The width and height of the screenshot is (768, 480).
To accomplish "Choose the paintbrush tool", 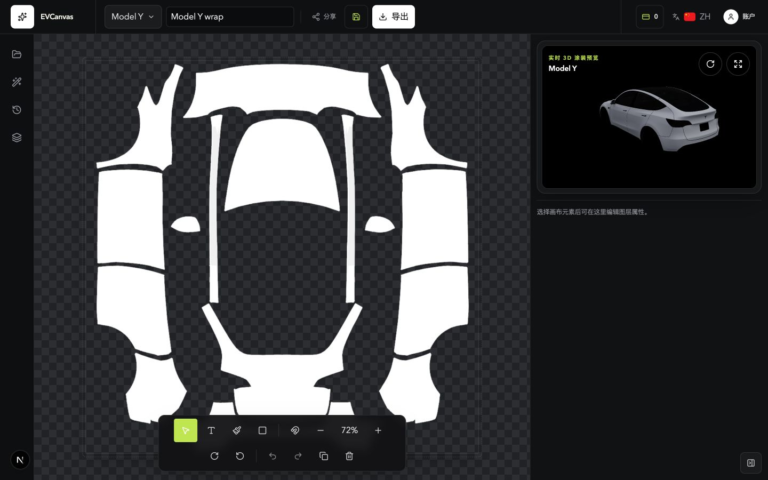I will click(237, 431).
